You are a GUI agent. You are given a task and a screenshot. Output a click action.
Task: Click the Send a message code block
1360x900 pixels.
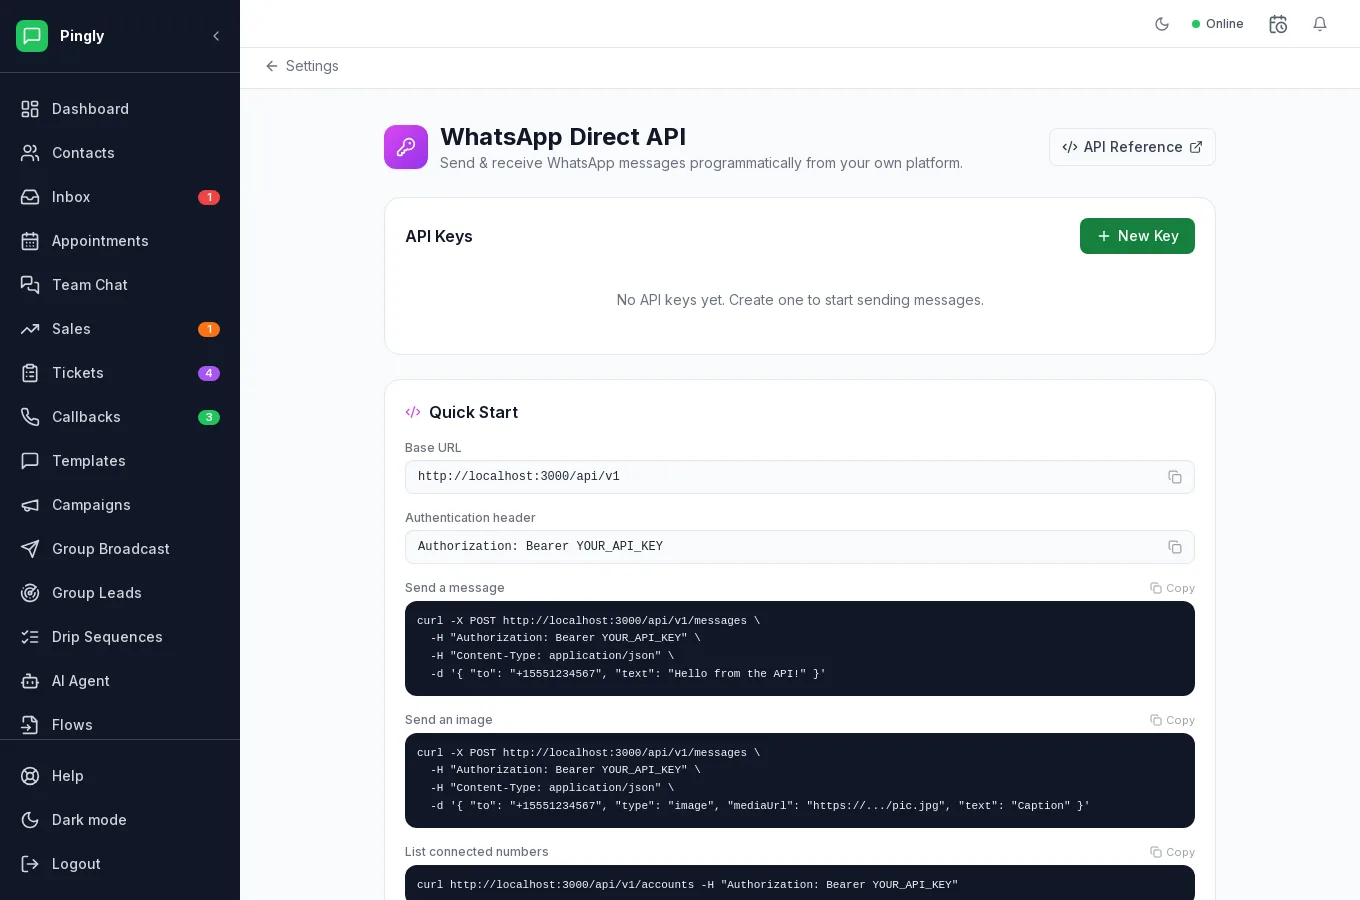tap(800, 648)
